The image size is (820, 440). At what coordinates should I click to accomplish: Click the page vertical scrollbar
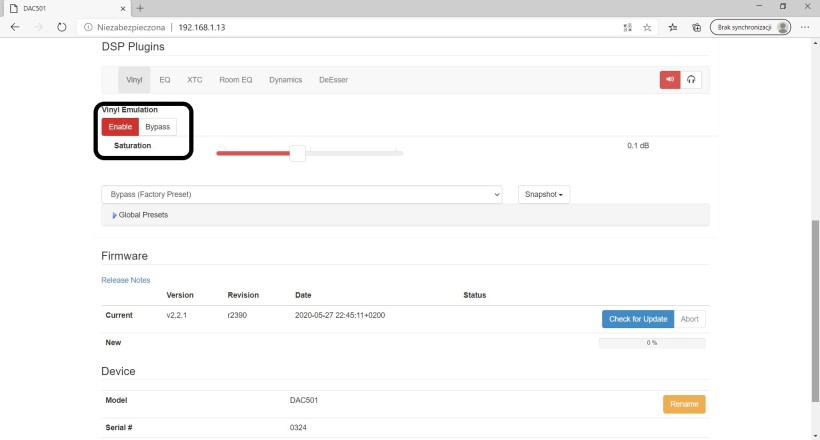pos(815,311)
